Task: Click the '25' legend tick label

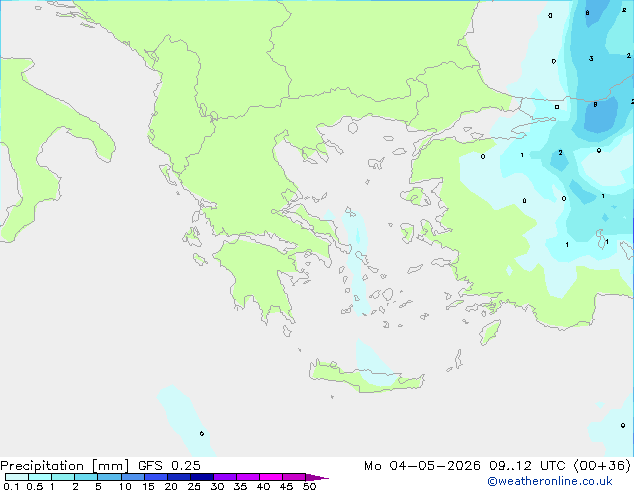Action: [194, 486]
